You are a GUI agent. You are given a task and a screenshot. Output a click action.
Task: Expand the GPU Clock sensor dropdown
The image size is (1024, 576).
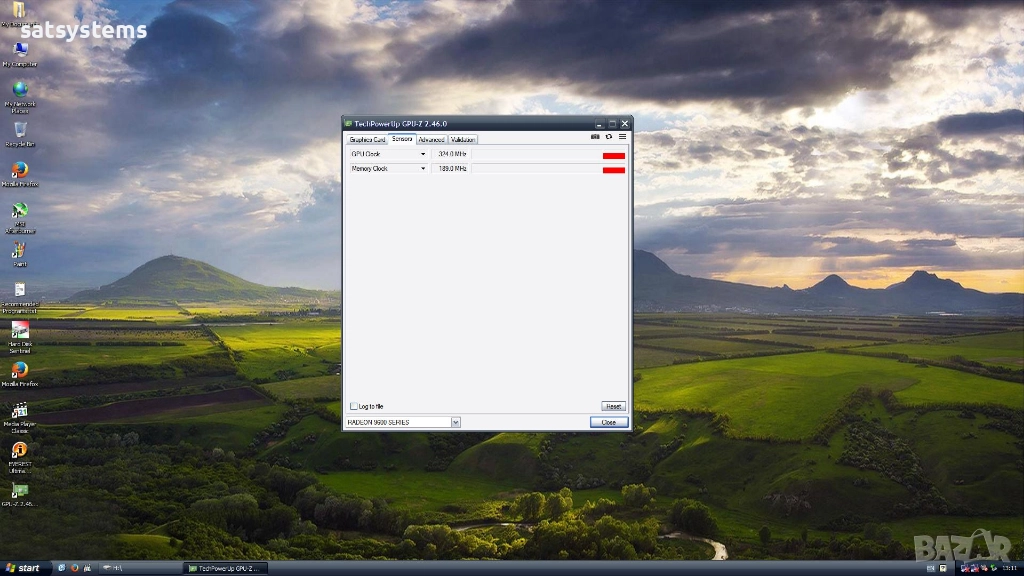tap(423, 154)
